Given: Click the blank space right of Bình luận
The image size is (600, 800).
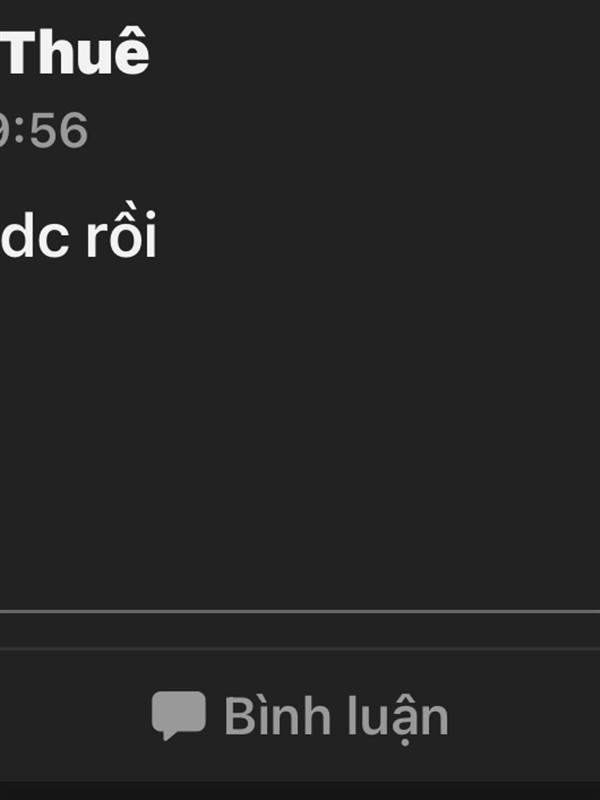Looking at the screenshot, I should pos(526,716).
